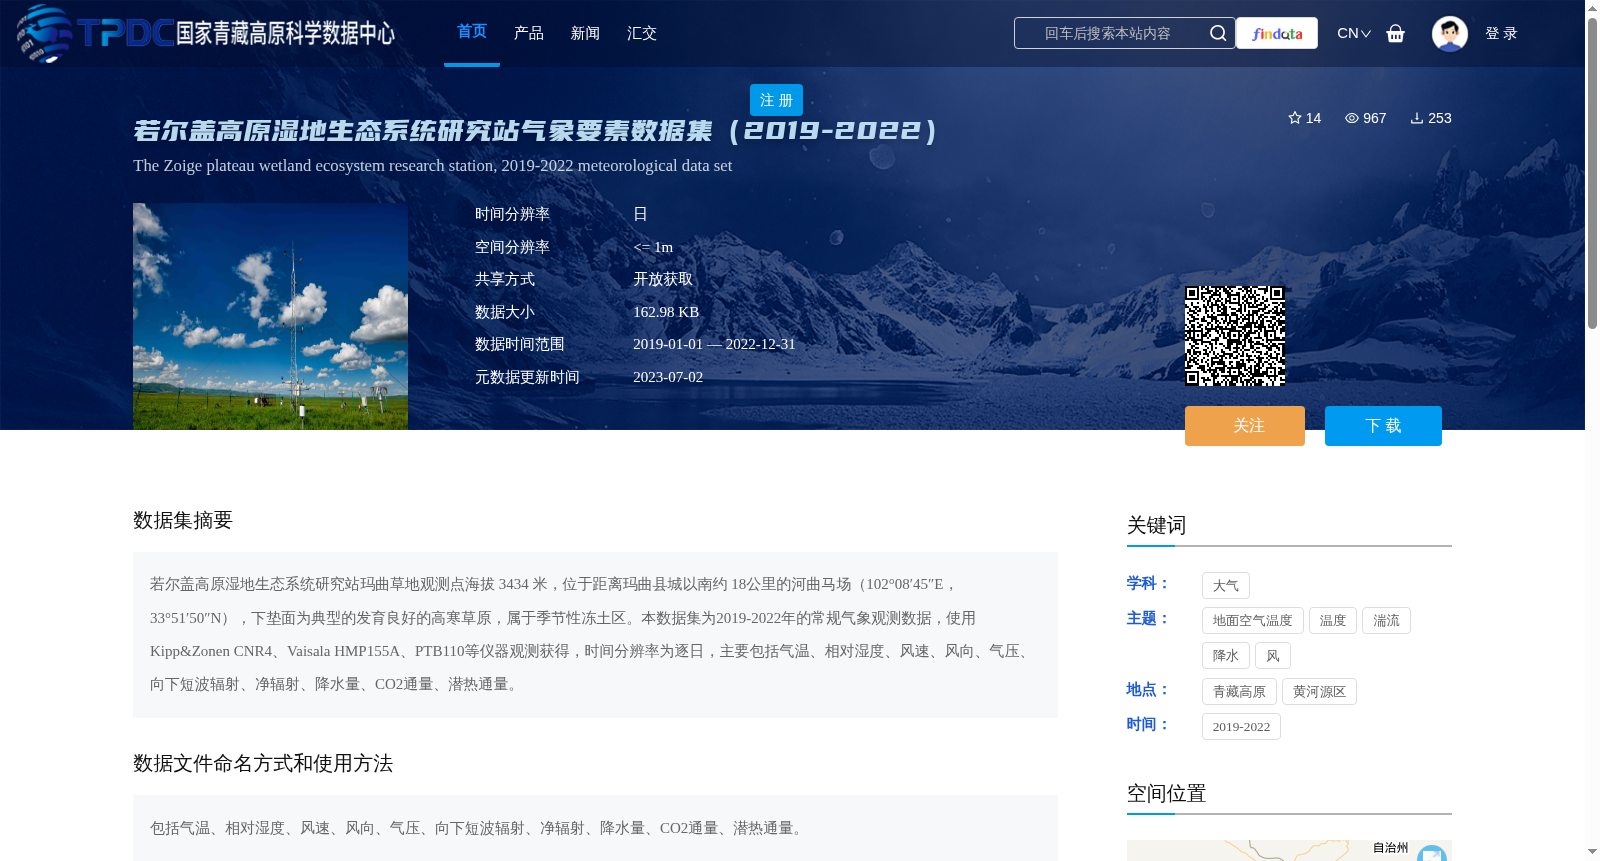Open the 汇交 navigation menu
Viewport: 1600px width, 861px height.
point(642,33)
